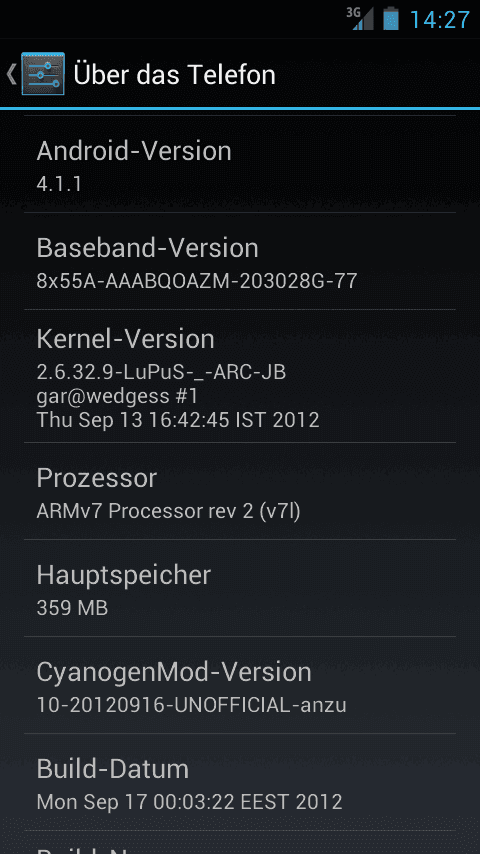Tap the 4.1.1 version number
This screenshot has width=480, height=854.
point(59,184)
